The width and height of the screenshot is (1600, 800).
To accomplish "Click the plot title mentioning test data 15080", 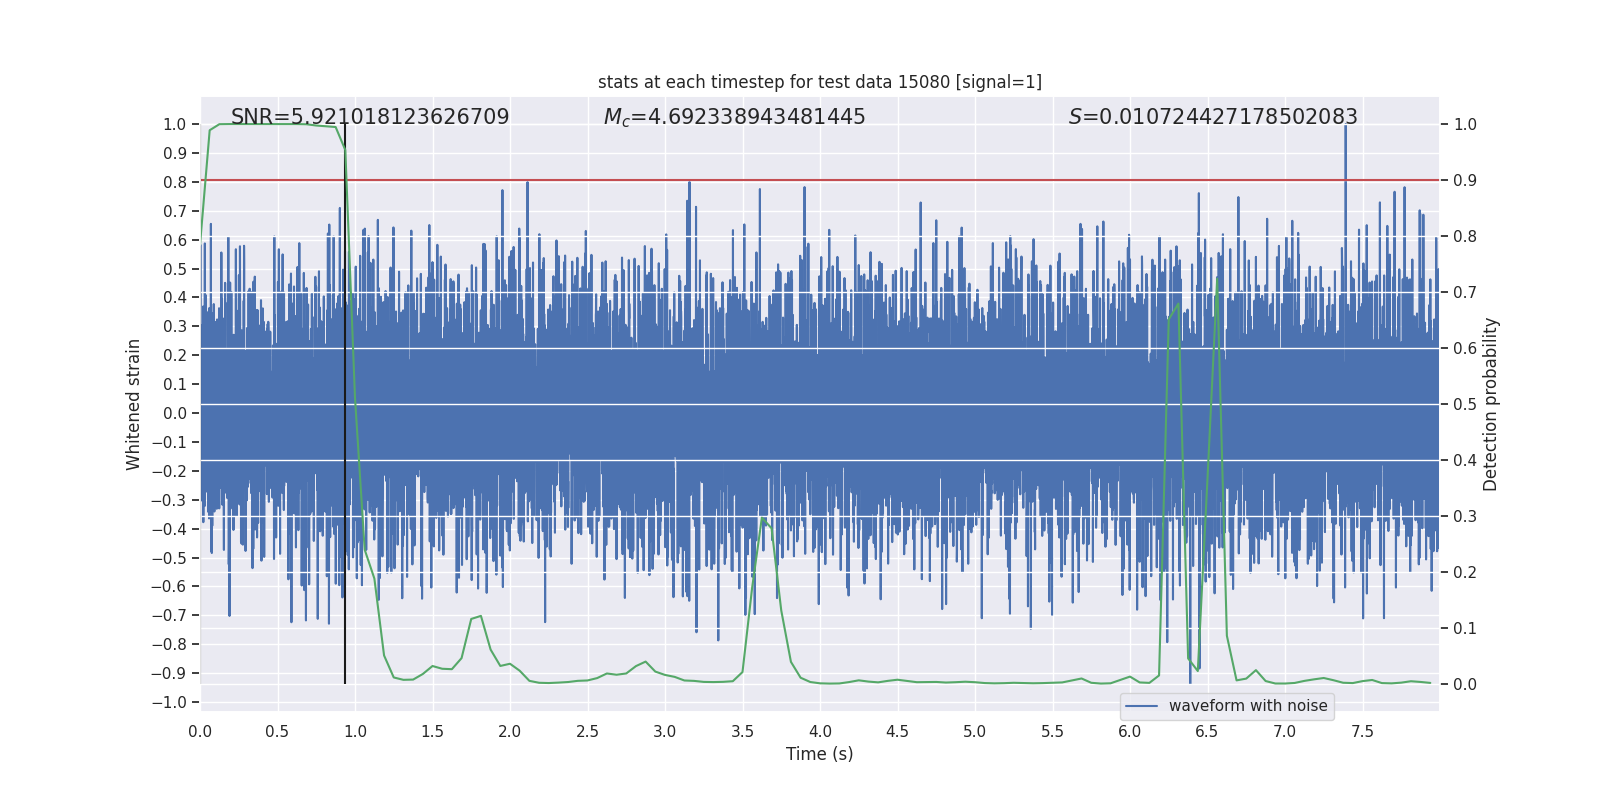I will click(x=819, y=82).
